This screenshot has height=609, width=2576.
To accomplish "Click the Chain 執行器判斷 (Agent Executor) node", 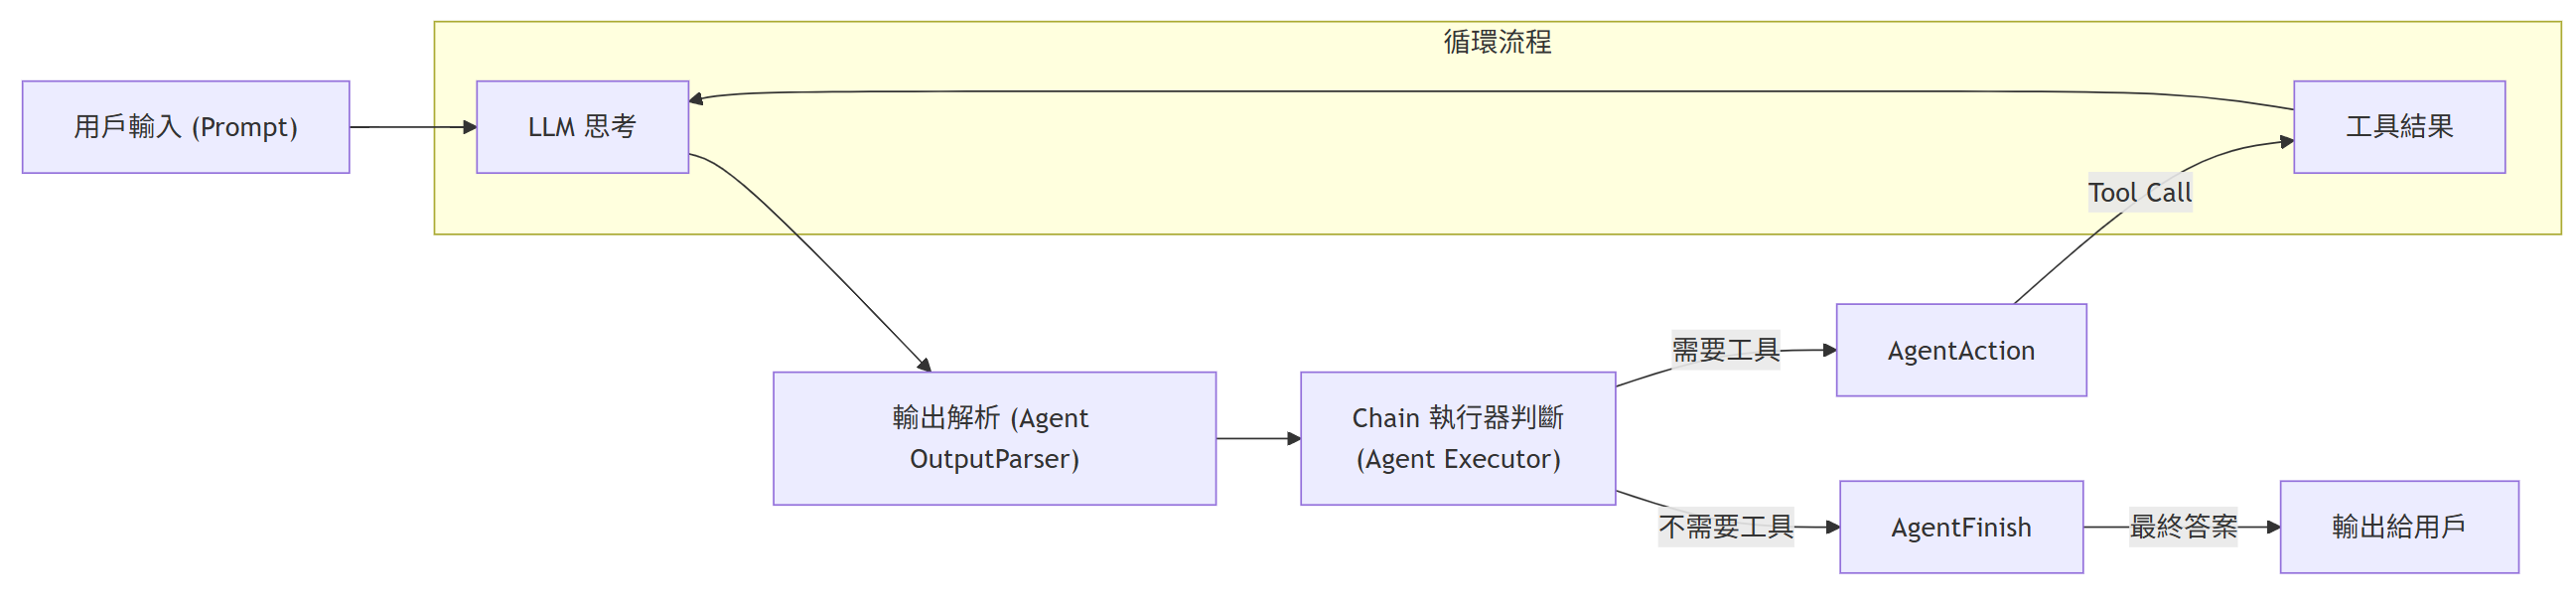I will [1457, 438].
